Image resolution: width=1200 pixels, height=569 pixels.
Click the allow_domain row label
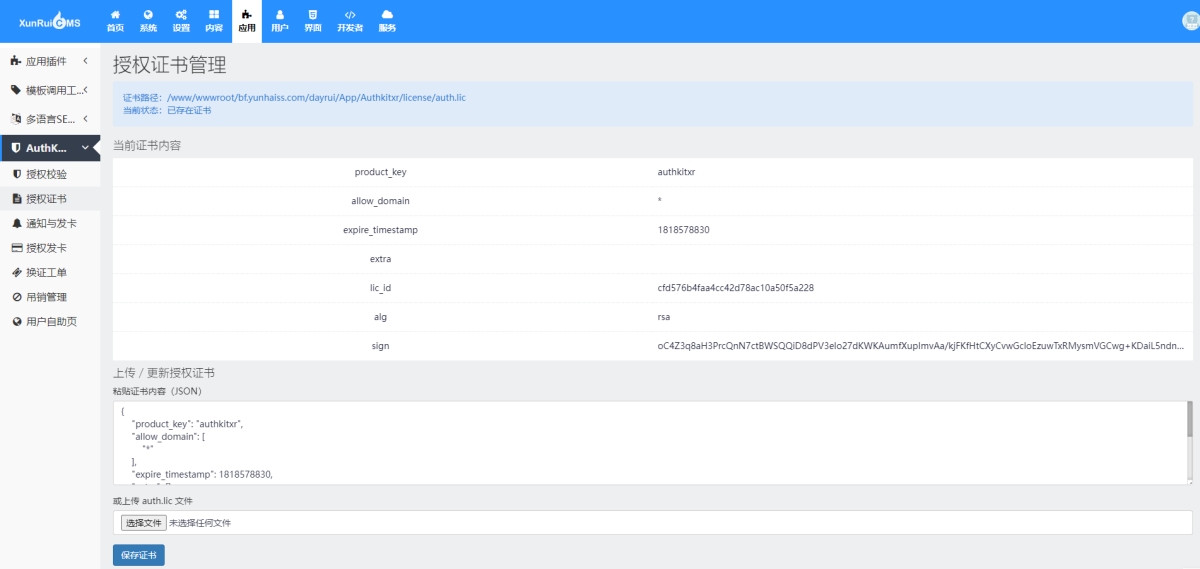tap(380, 201)
